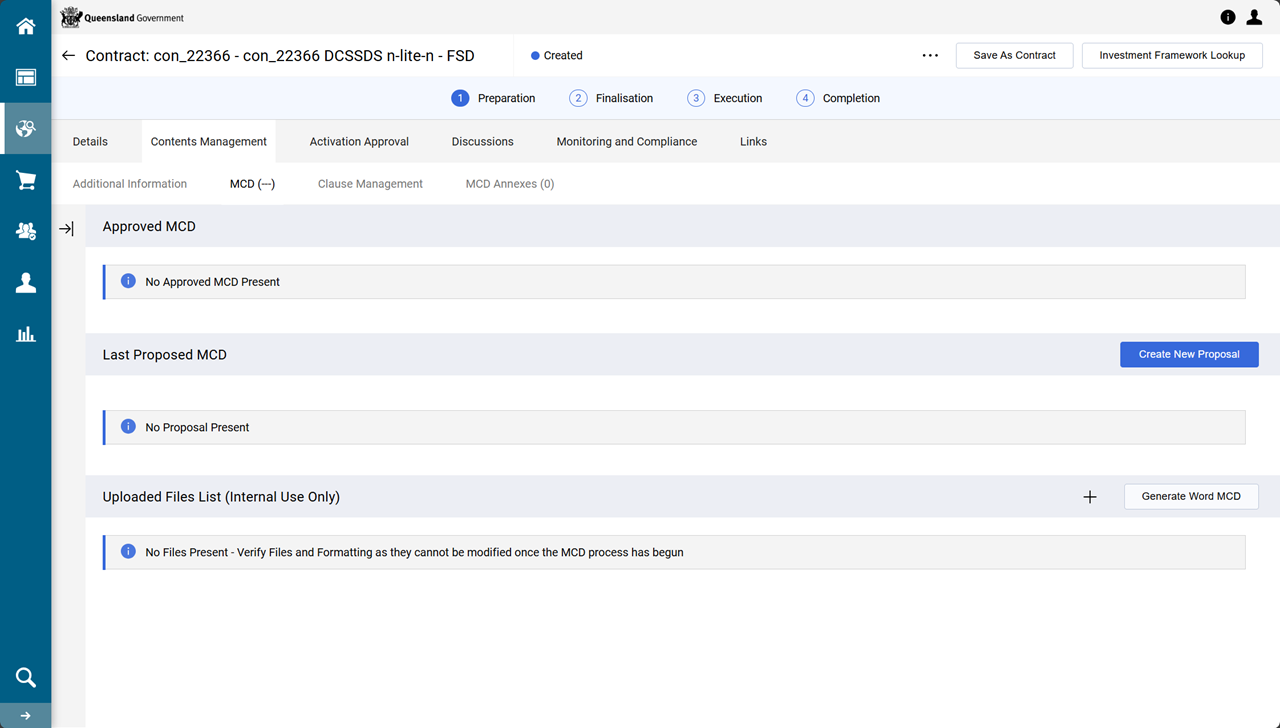Expand the left sidebar with bottom arrow

26,716
